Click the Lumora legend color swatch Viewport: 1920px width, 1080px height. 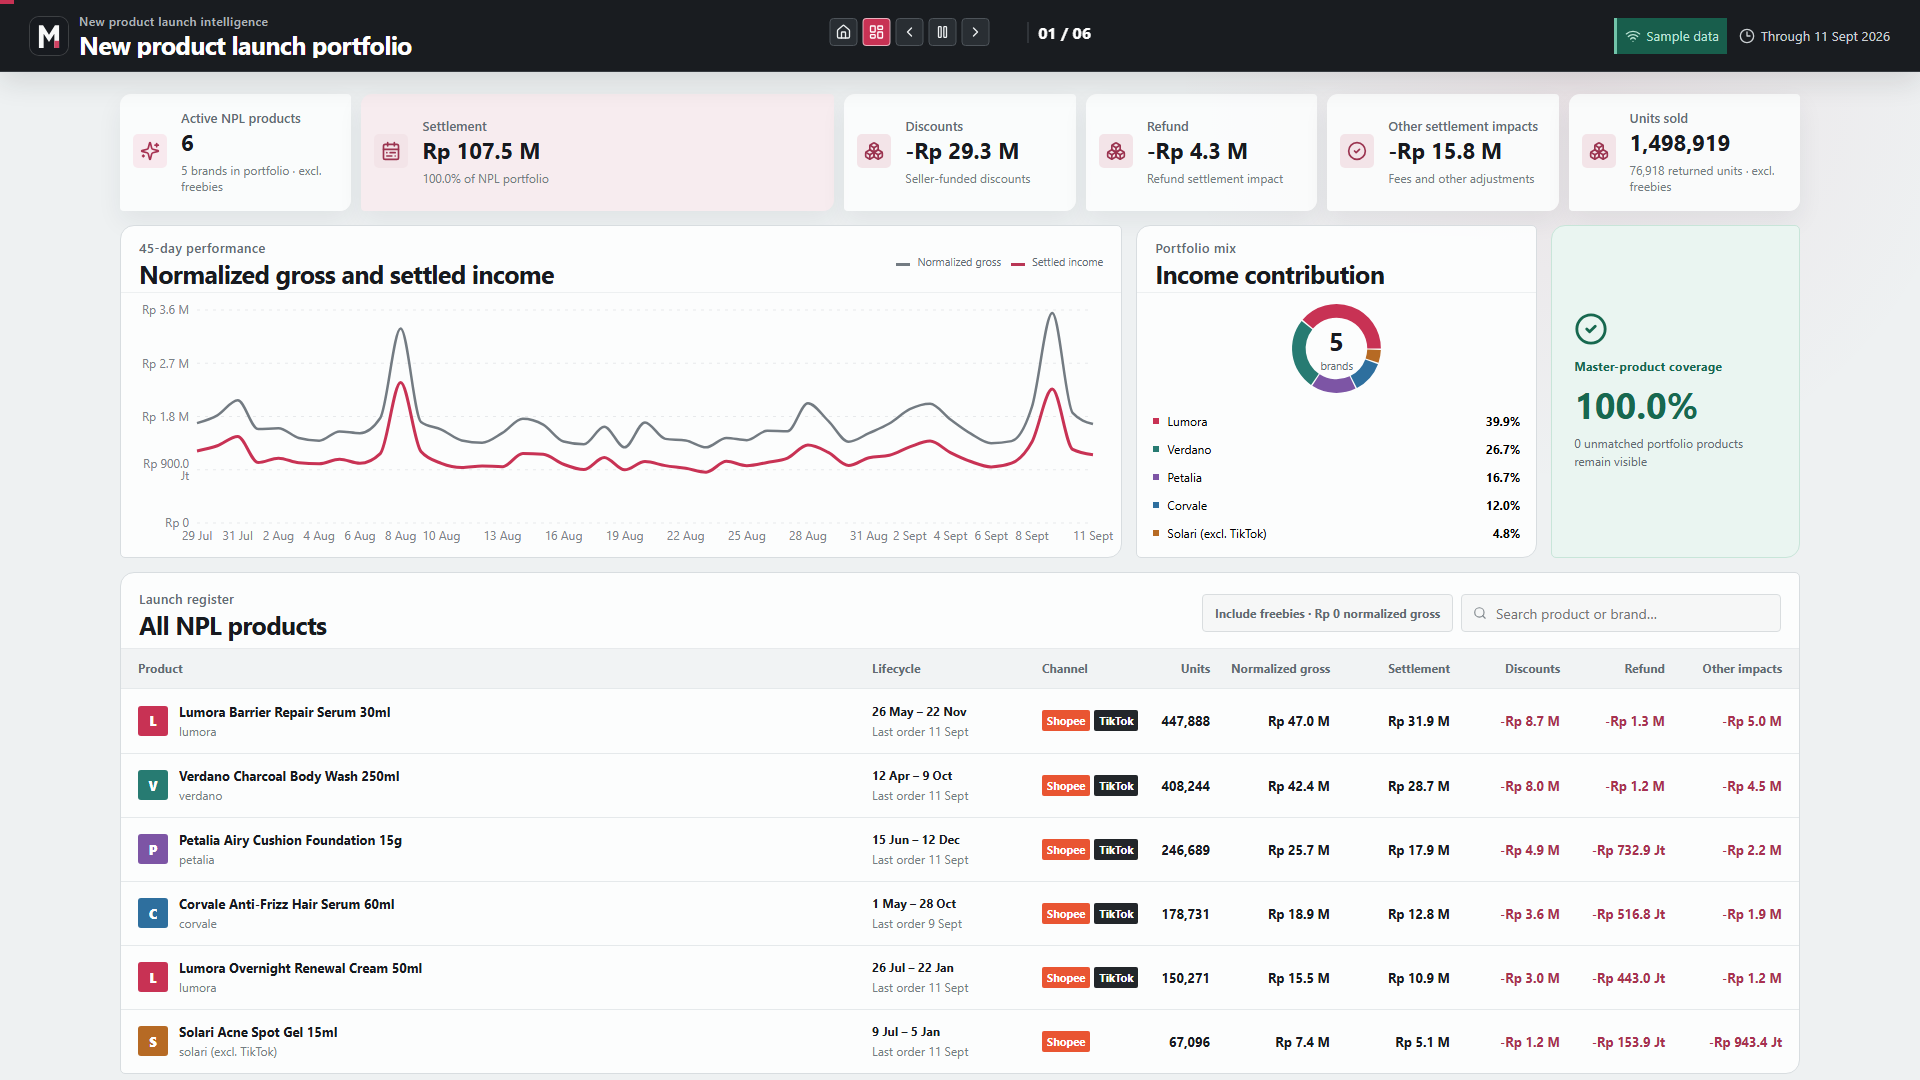point(1156,421)
